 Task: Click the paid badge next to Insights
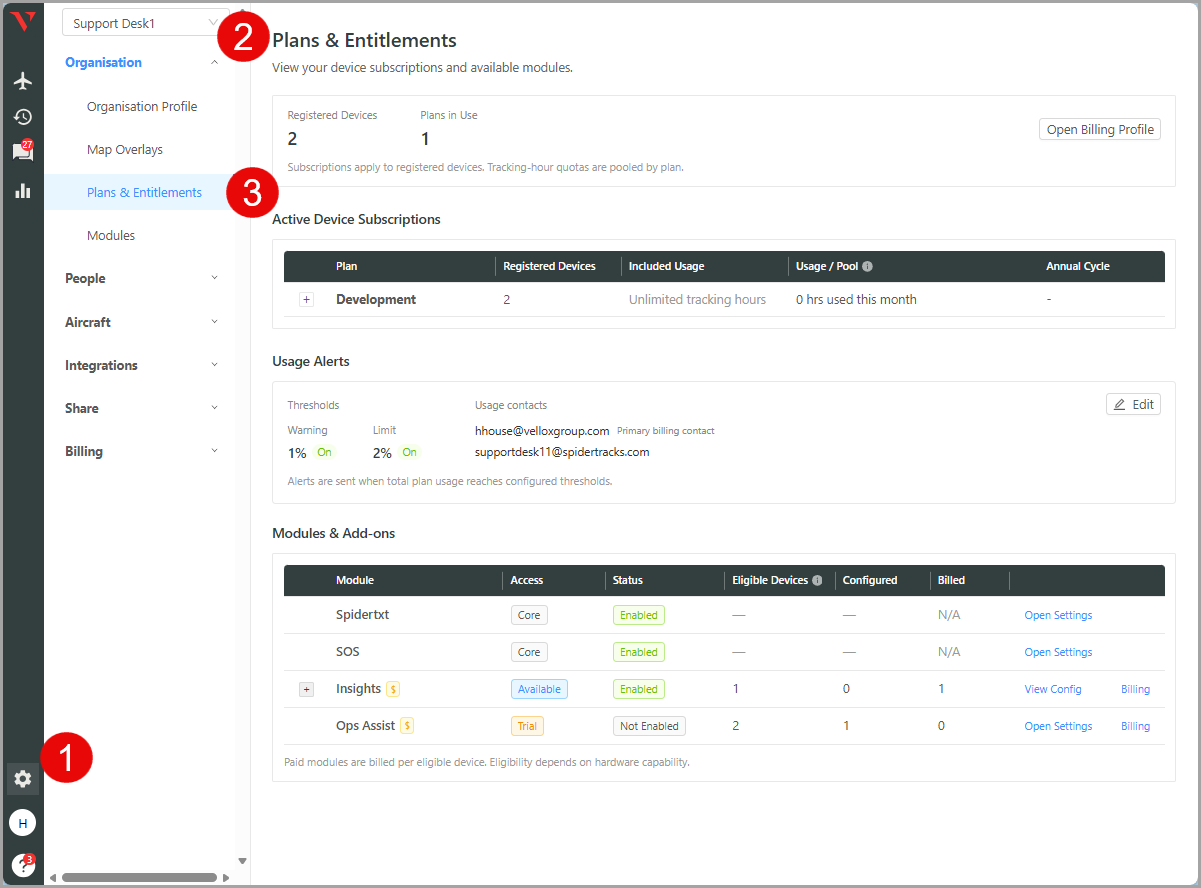[393, 689]
